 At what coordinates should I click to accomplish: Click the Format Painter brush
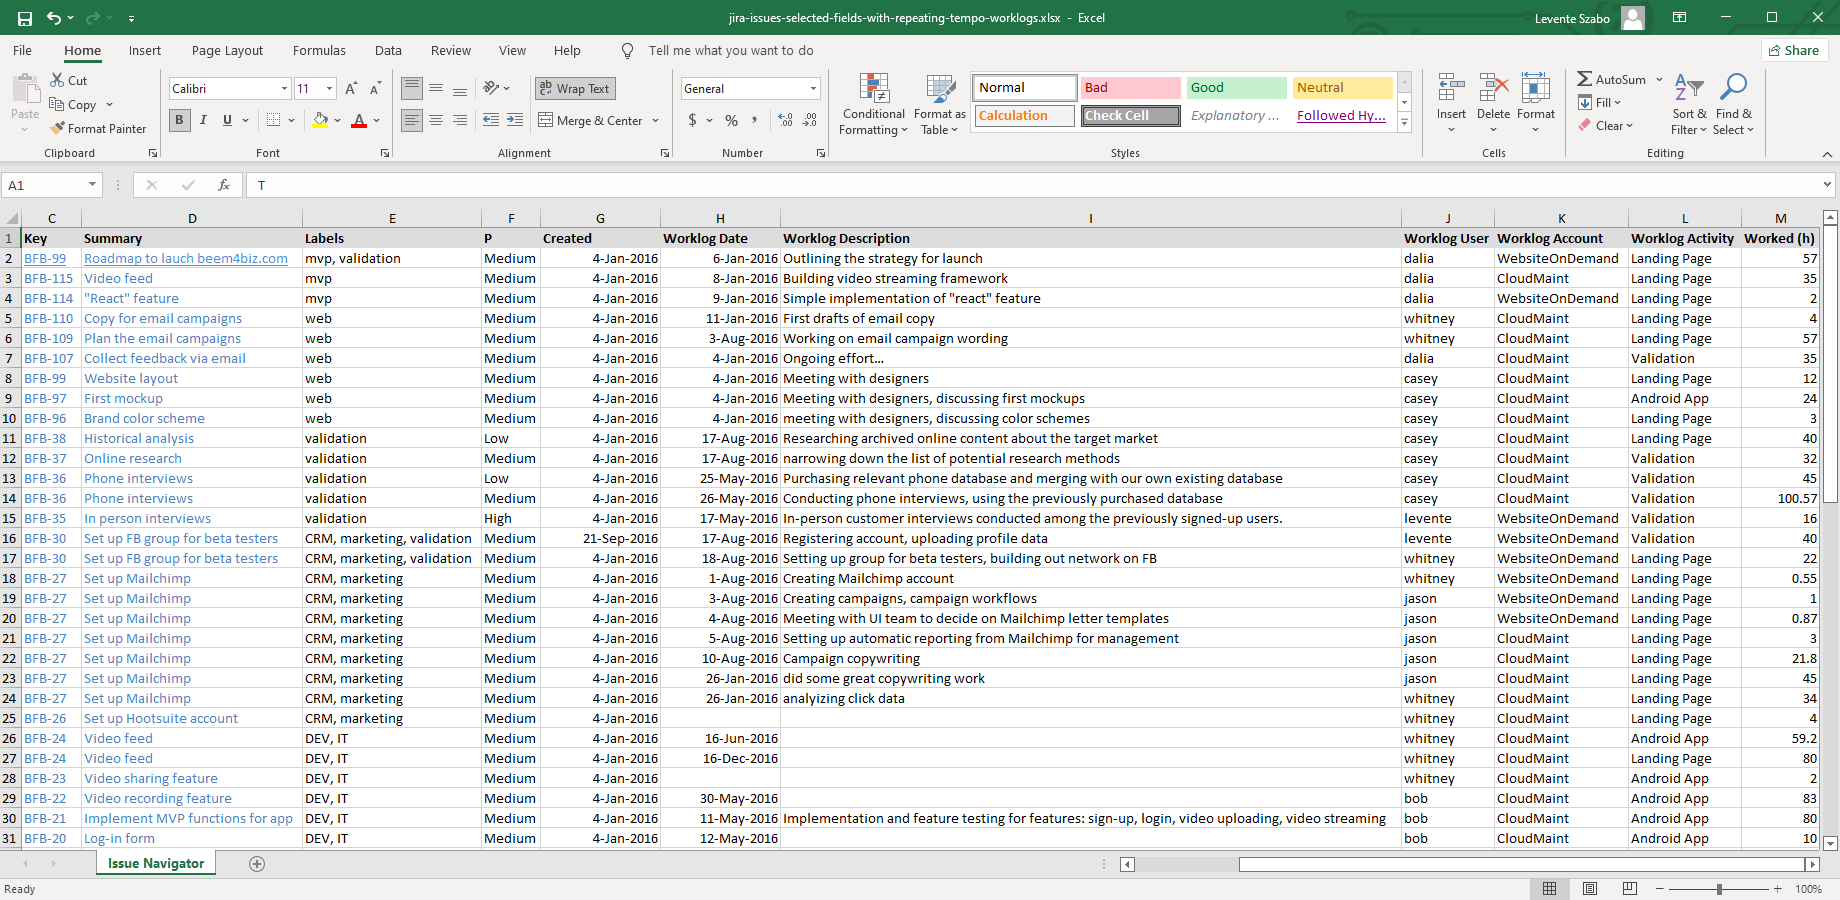pos(58,128)
